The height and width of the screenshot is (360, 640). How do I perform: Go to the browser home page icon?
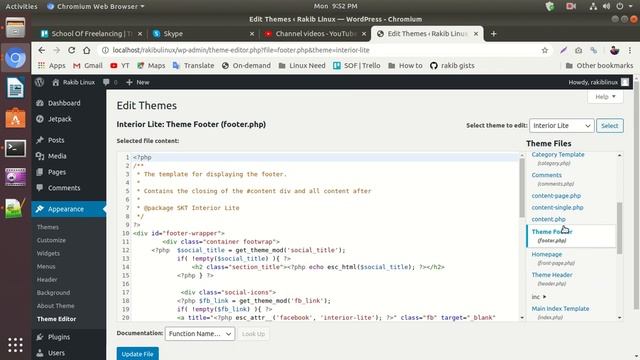tap(87, 50)
